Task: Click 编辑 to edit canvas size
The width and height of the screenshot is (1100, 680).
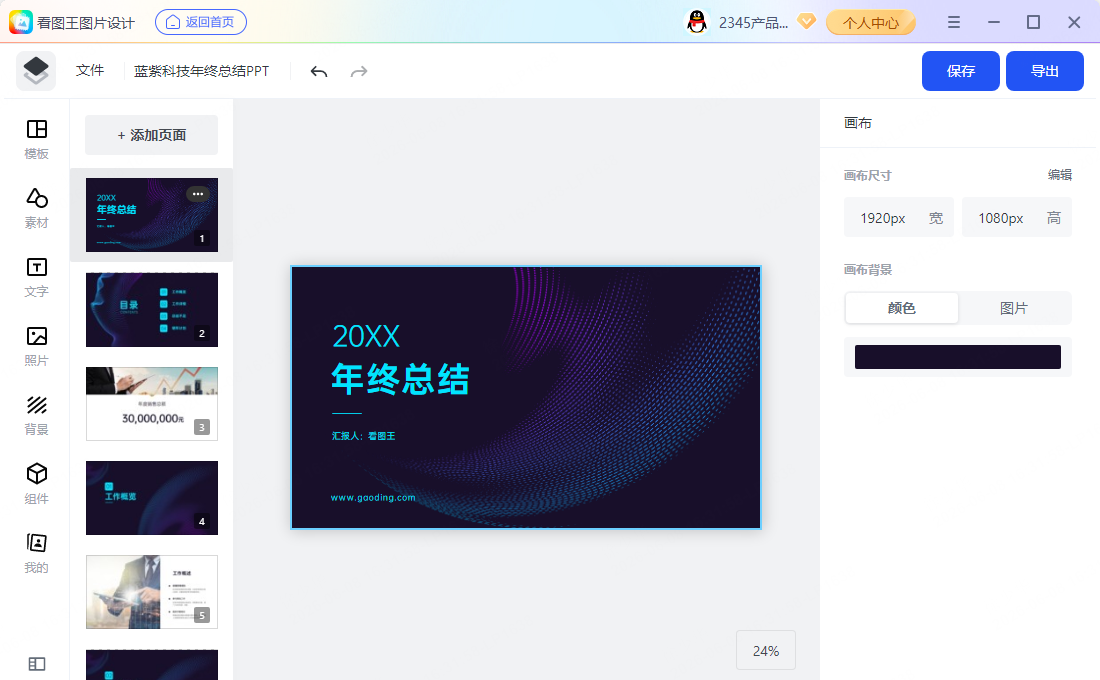Action: pos(1059,175)
